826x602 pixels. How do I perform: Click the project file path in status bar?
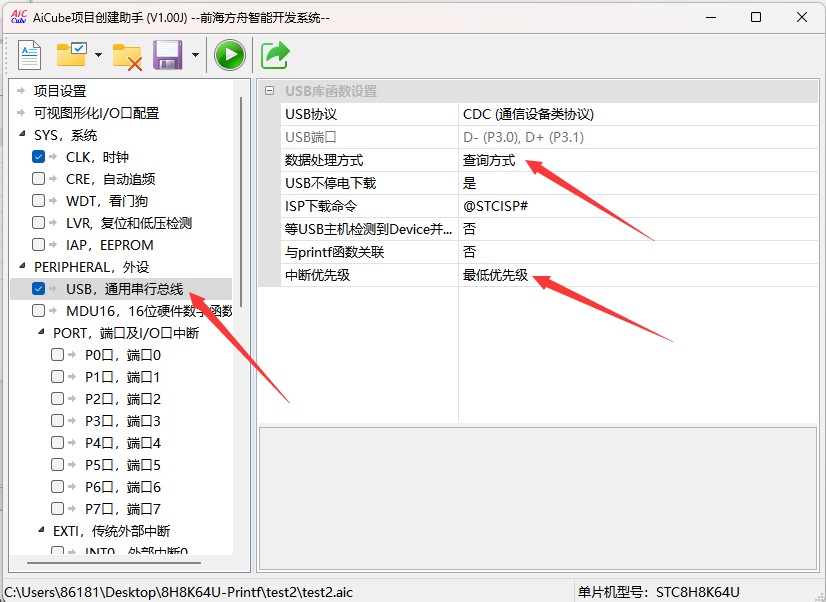coord(179,592)
